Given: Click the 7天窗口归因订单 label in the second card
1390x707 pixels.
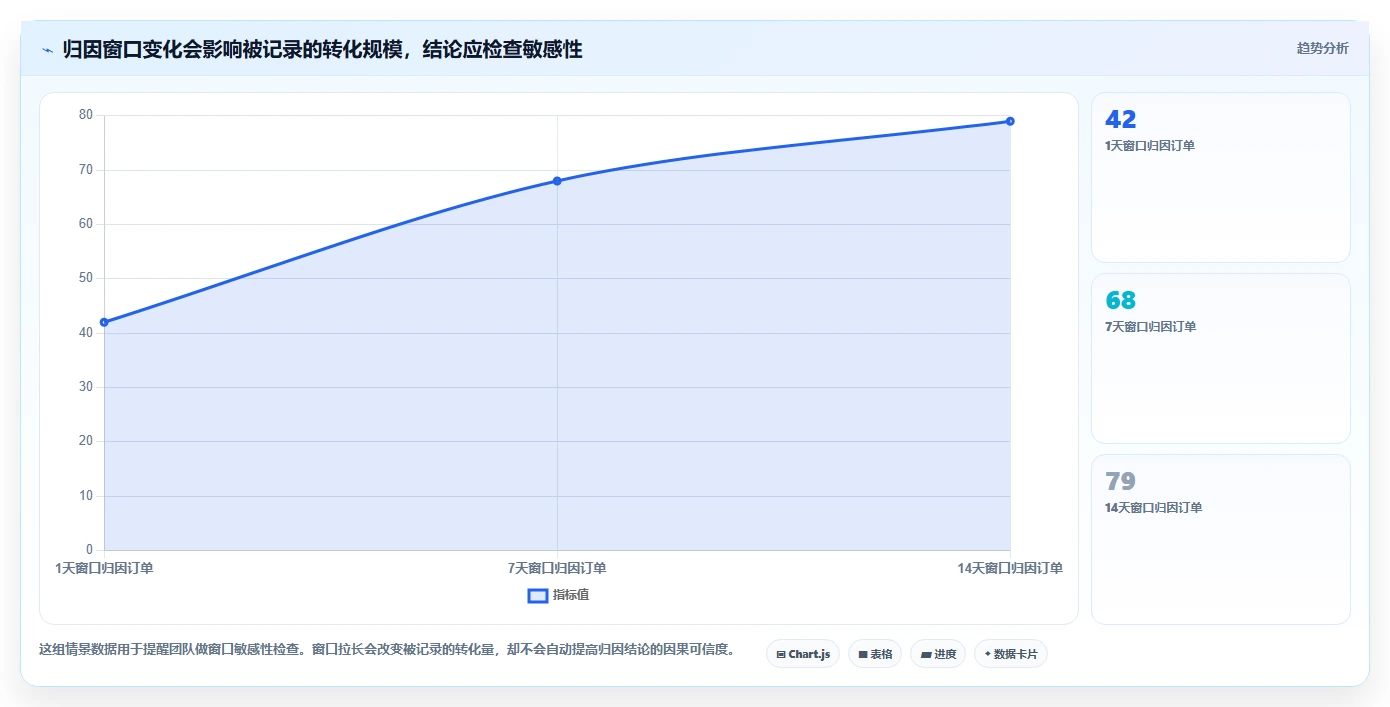Looking at the screenshot, I should (x=1150, y=327).
